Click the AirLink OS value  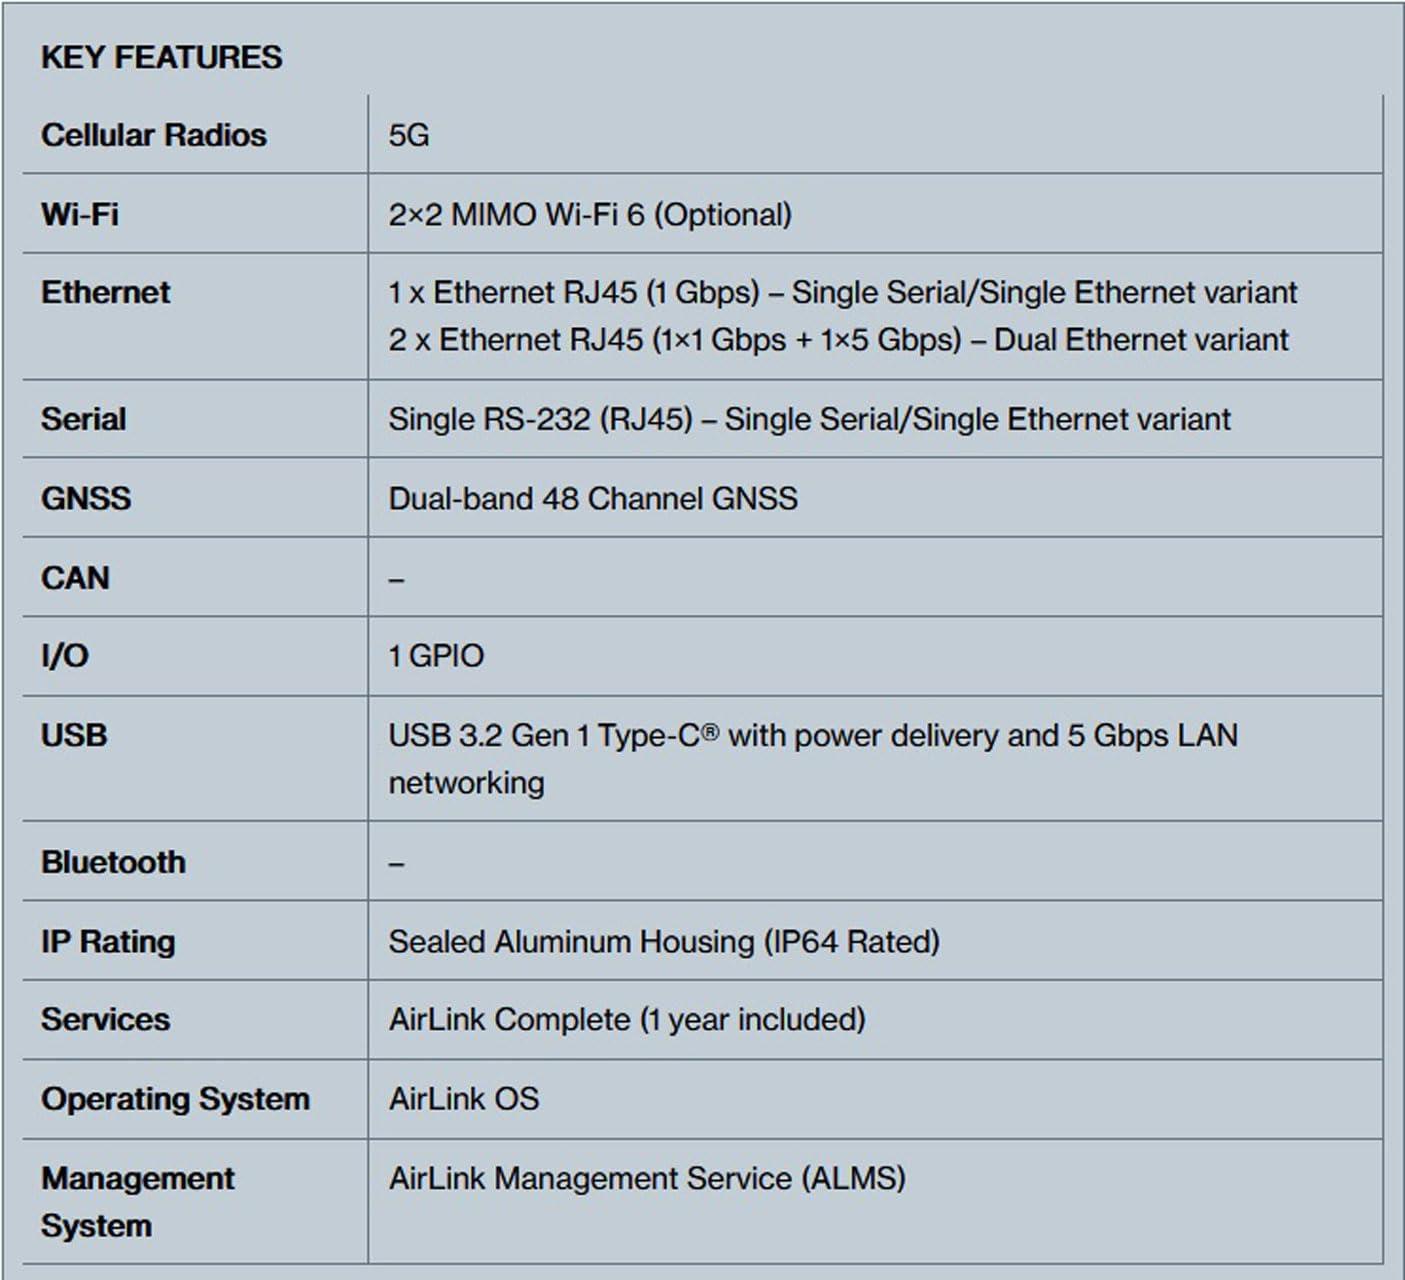click(x=463, y=1098)
